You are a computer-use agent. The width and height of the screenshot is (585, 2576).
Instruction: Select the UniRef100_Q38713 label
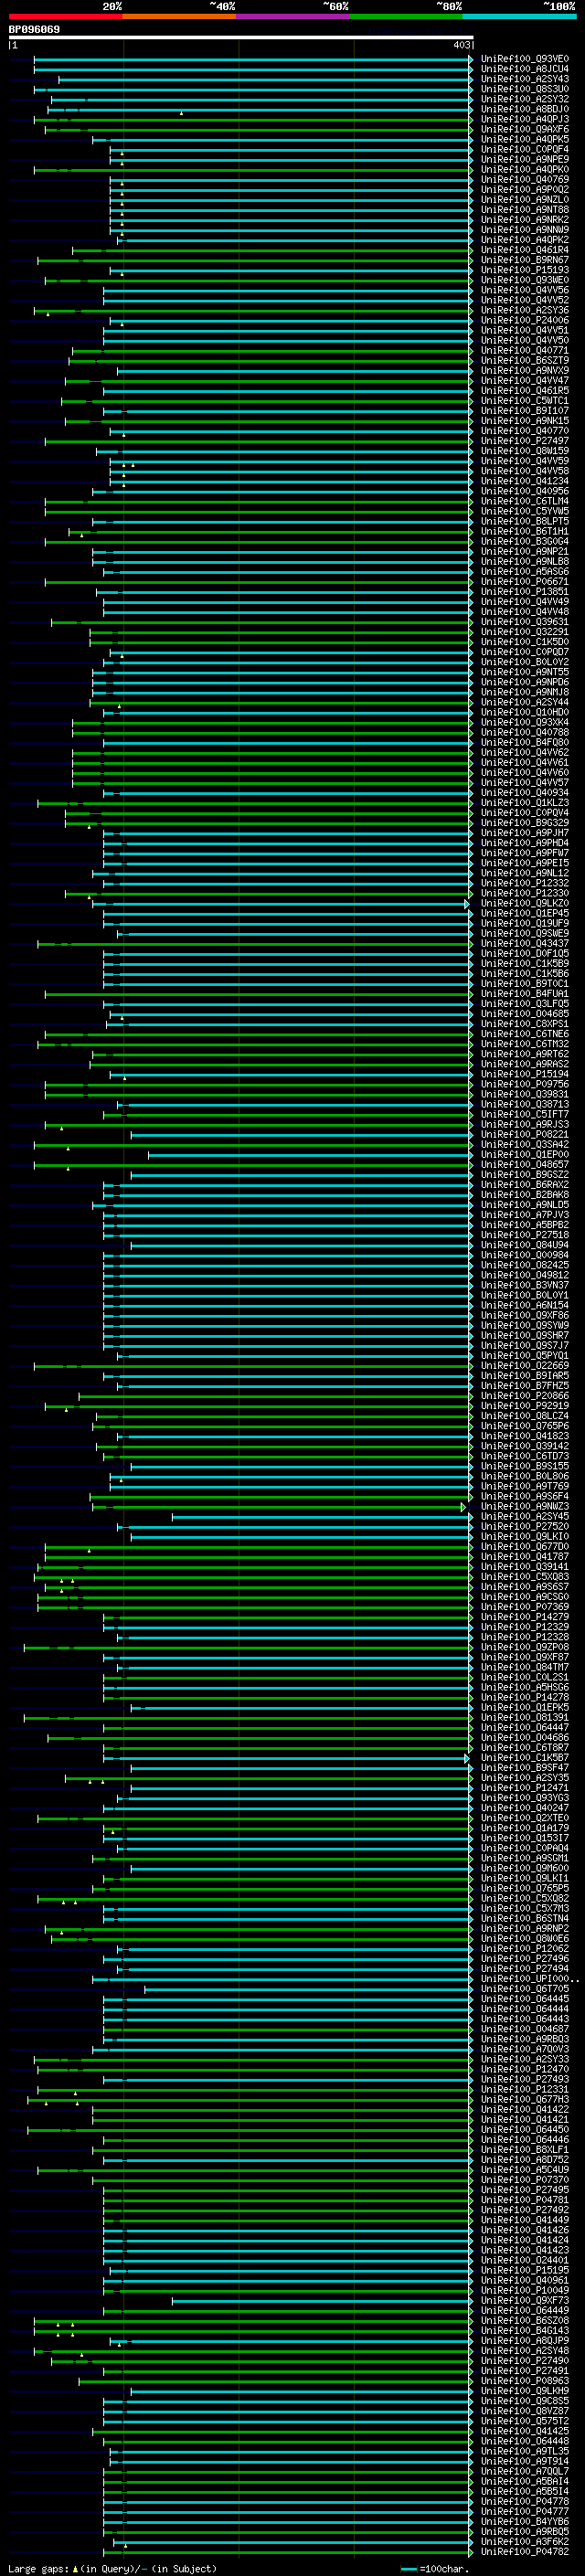point(524,1105)
